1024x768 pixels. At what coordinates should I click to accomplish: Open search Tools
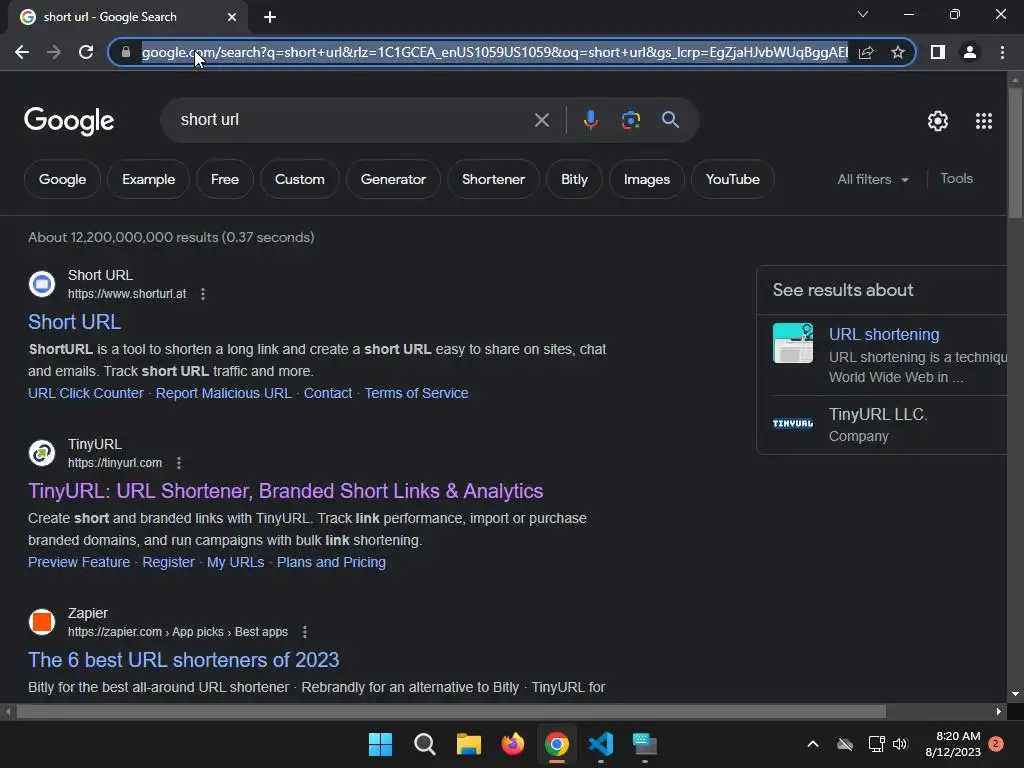coord(956,178)
